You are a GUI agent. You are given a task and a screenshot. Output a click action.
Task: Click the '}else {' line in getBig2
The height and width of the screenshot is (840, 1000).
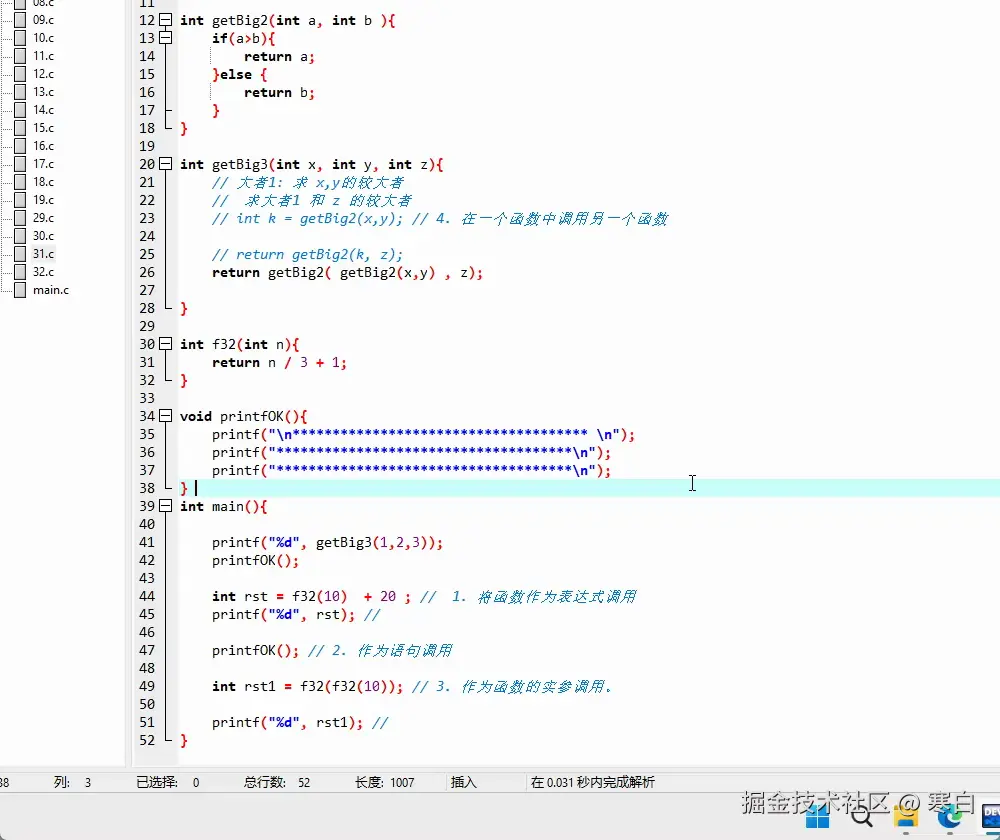240,75
